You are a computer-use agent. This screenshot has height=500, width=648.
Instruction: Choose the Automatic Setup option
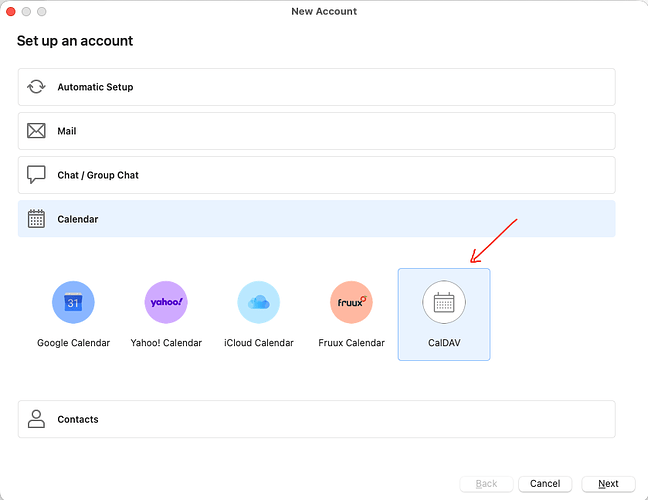pyautogui.click(x=317, y=87)
